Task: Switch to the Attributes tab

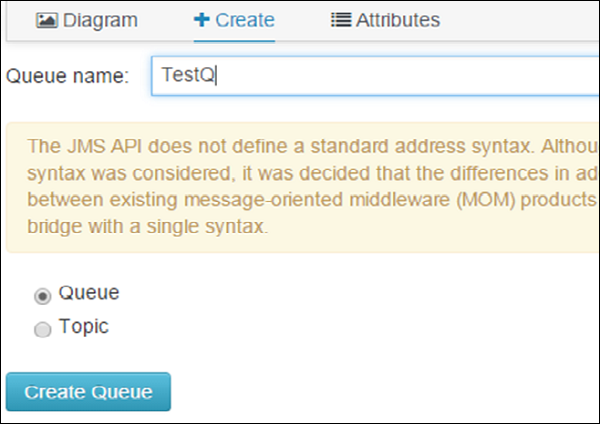Action: tap(385, 20)
